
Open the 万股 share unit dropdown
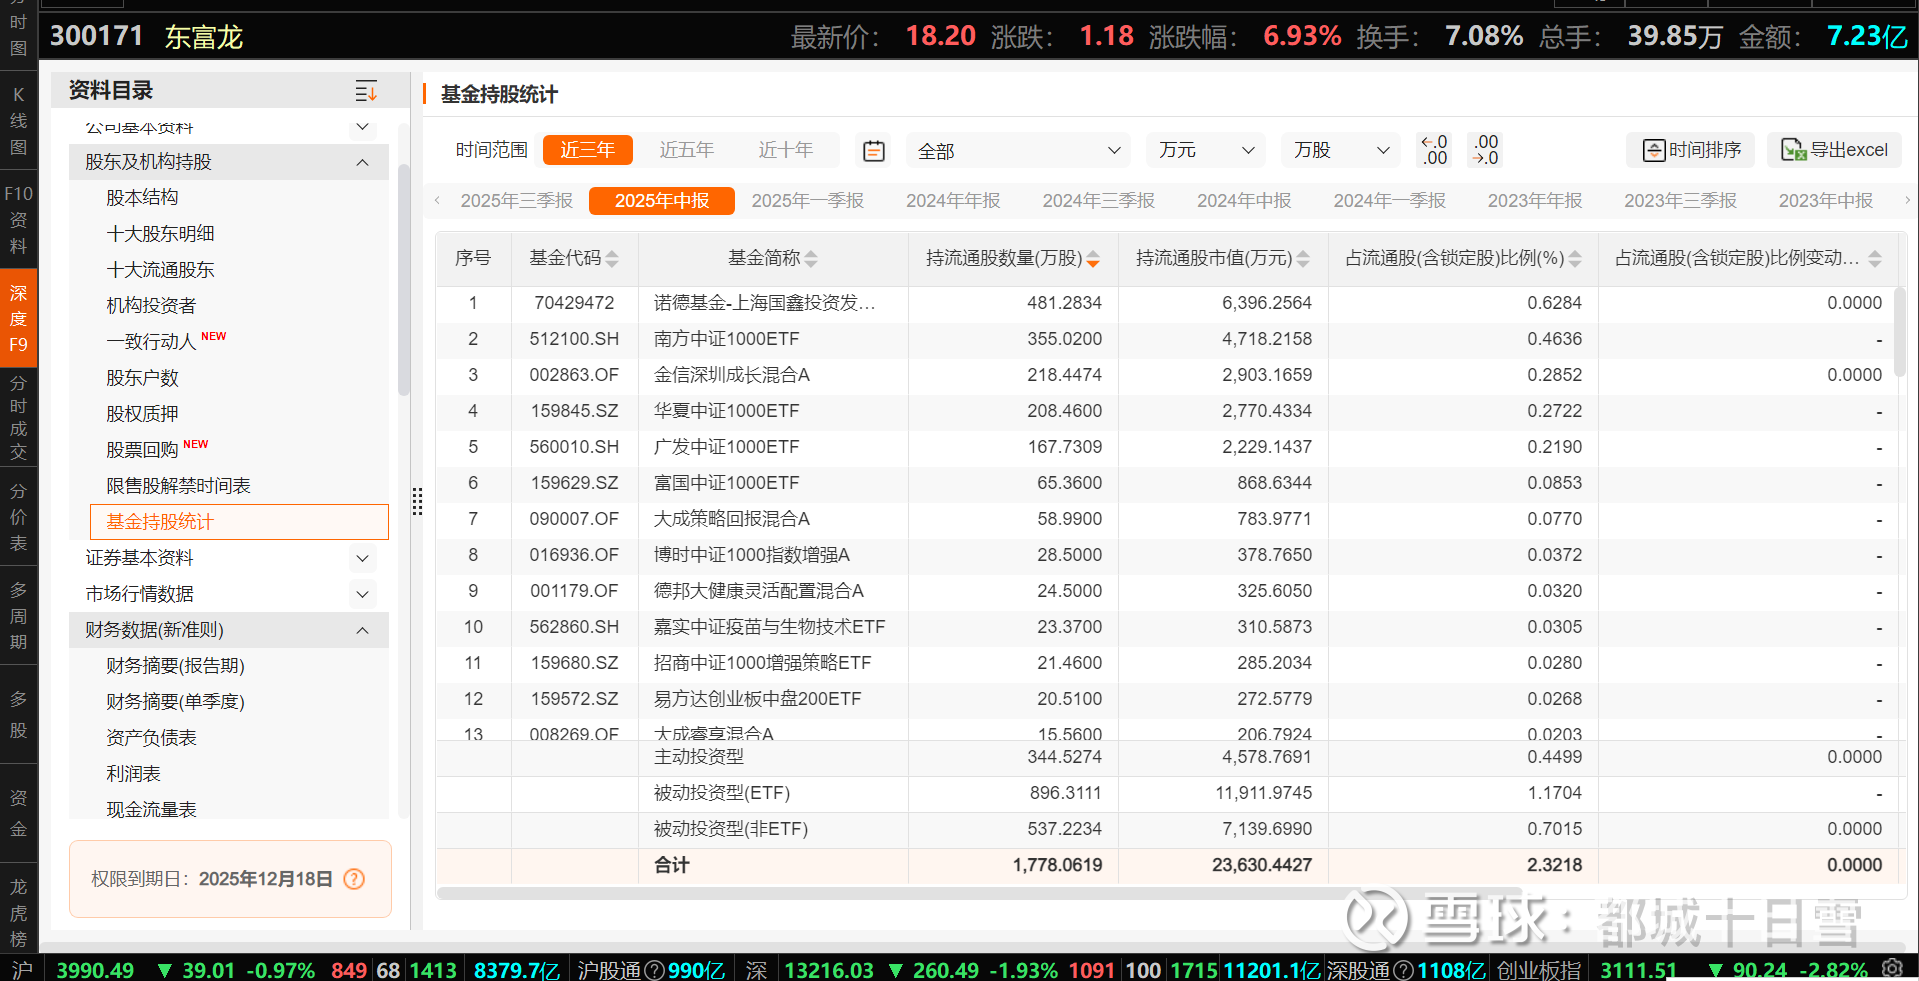(x=1340, y=151)
